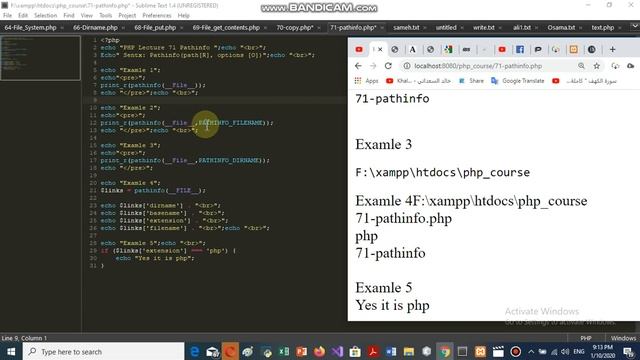Switch to the 66-Dirname.php tab
This screenshot has height=360, width=640.
95,28
